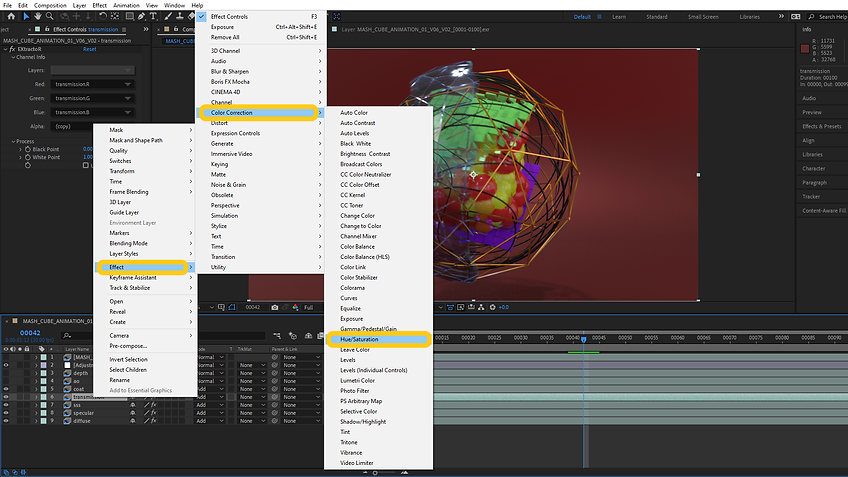
Task: Switch to the Small Screen workspace
Action: 703,17
